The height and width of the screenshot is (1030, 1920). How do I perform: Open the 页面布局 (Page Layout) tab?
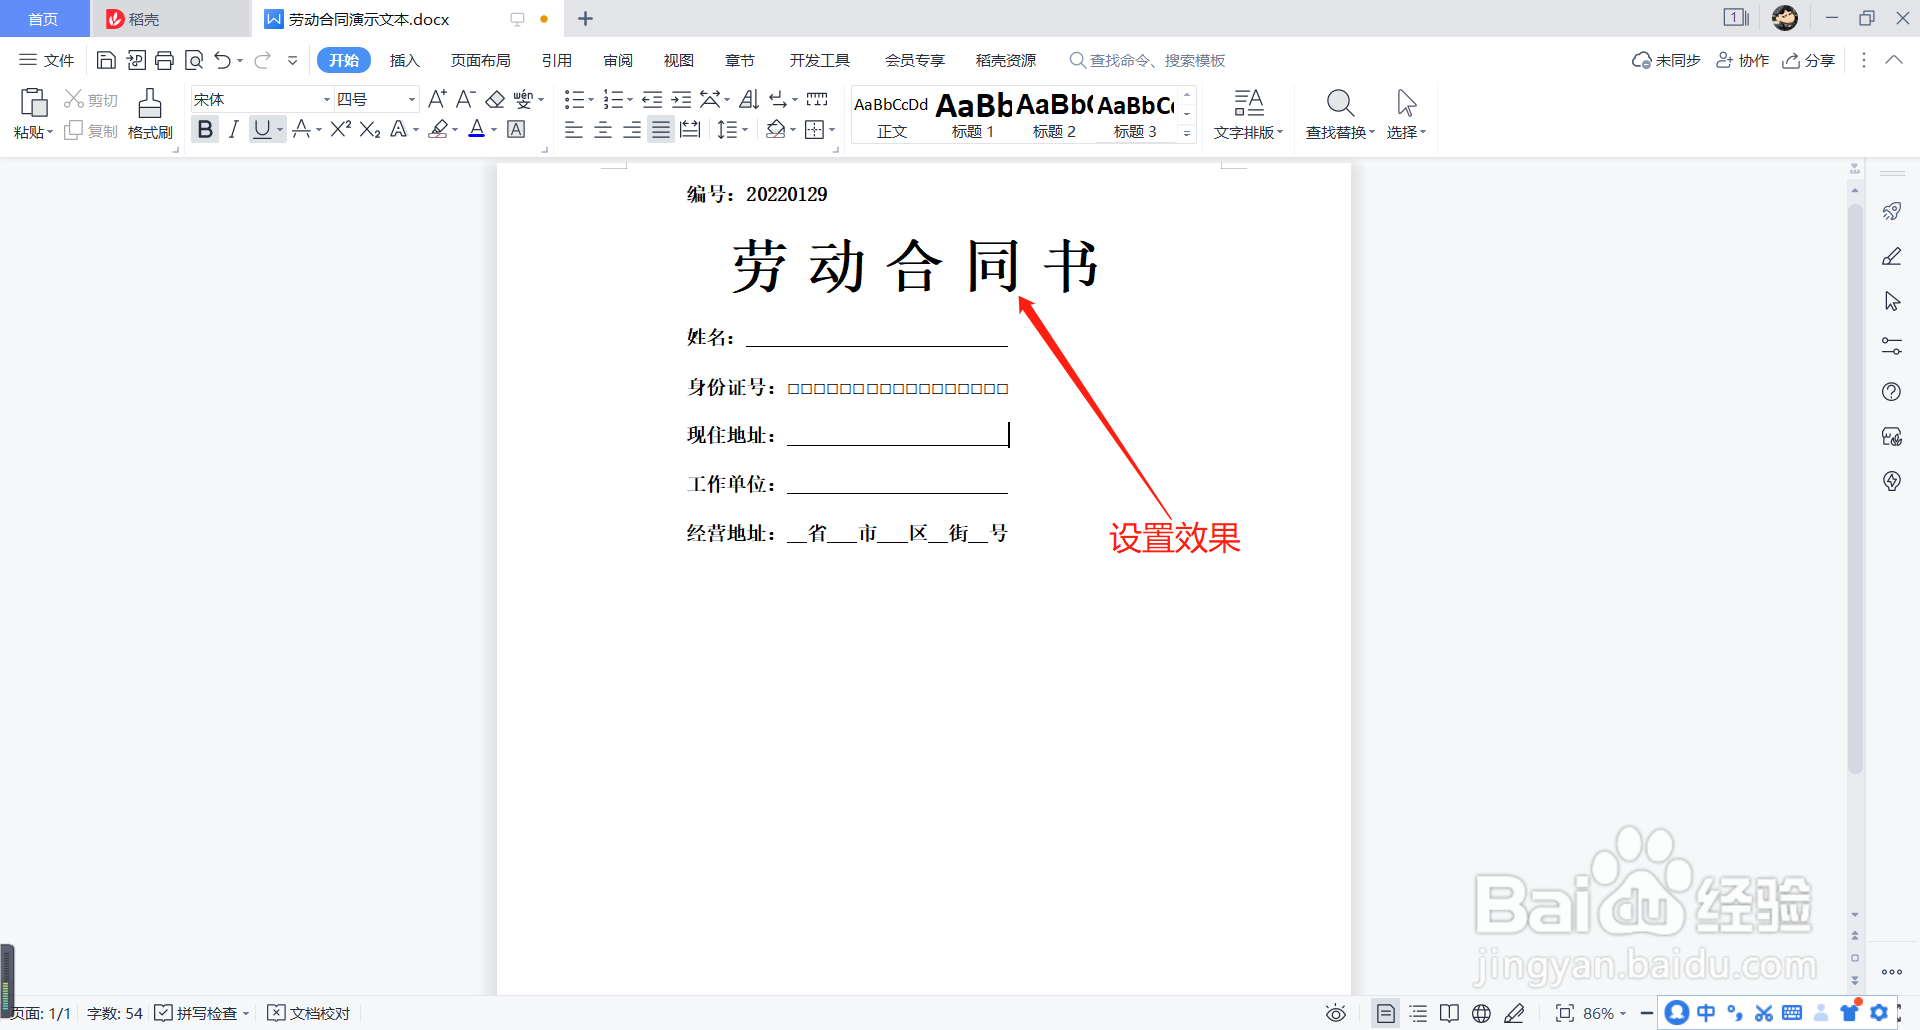(x=480, y=60)
